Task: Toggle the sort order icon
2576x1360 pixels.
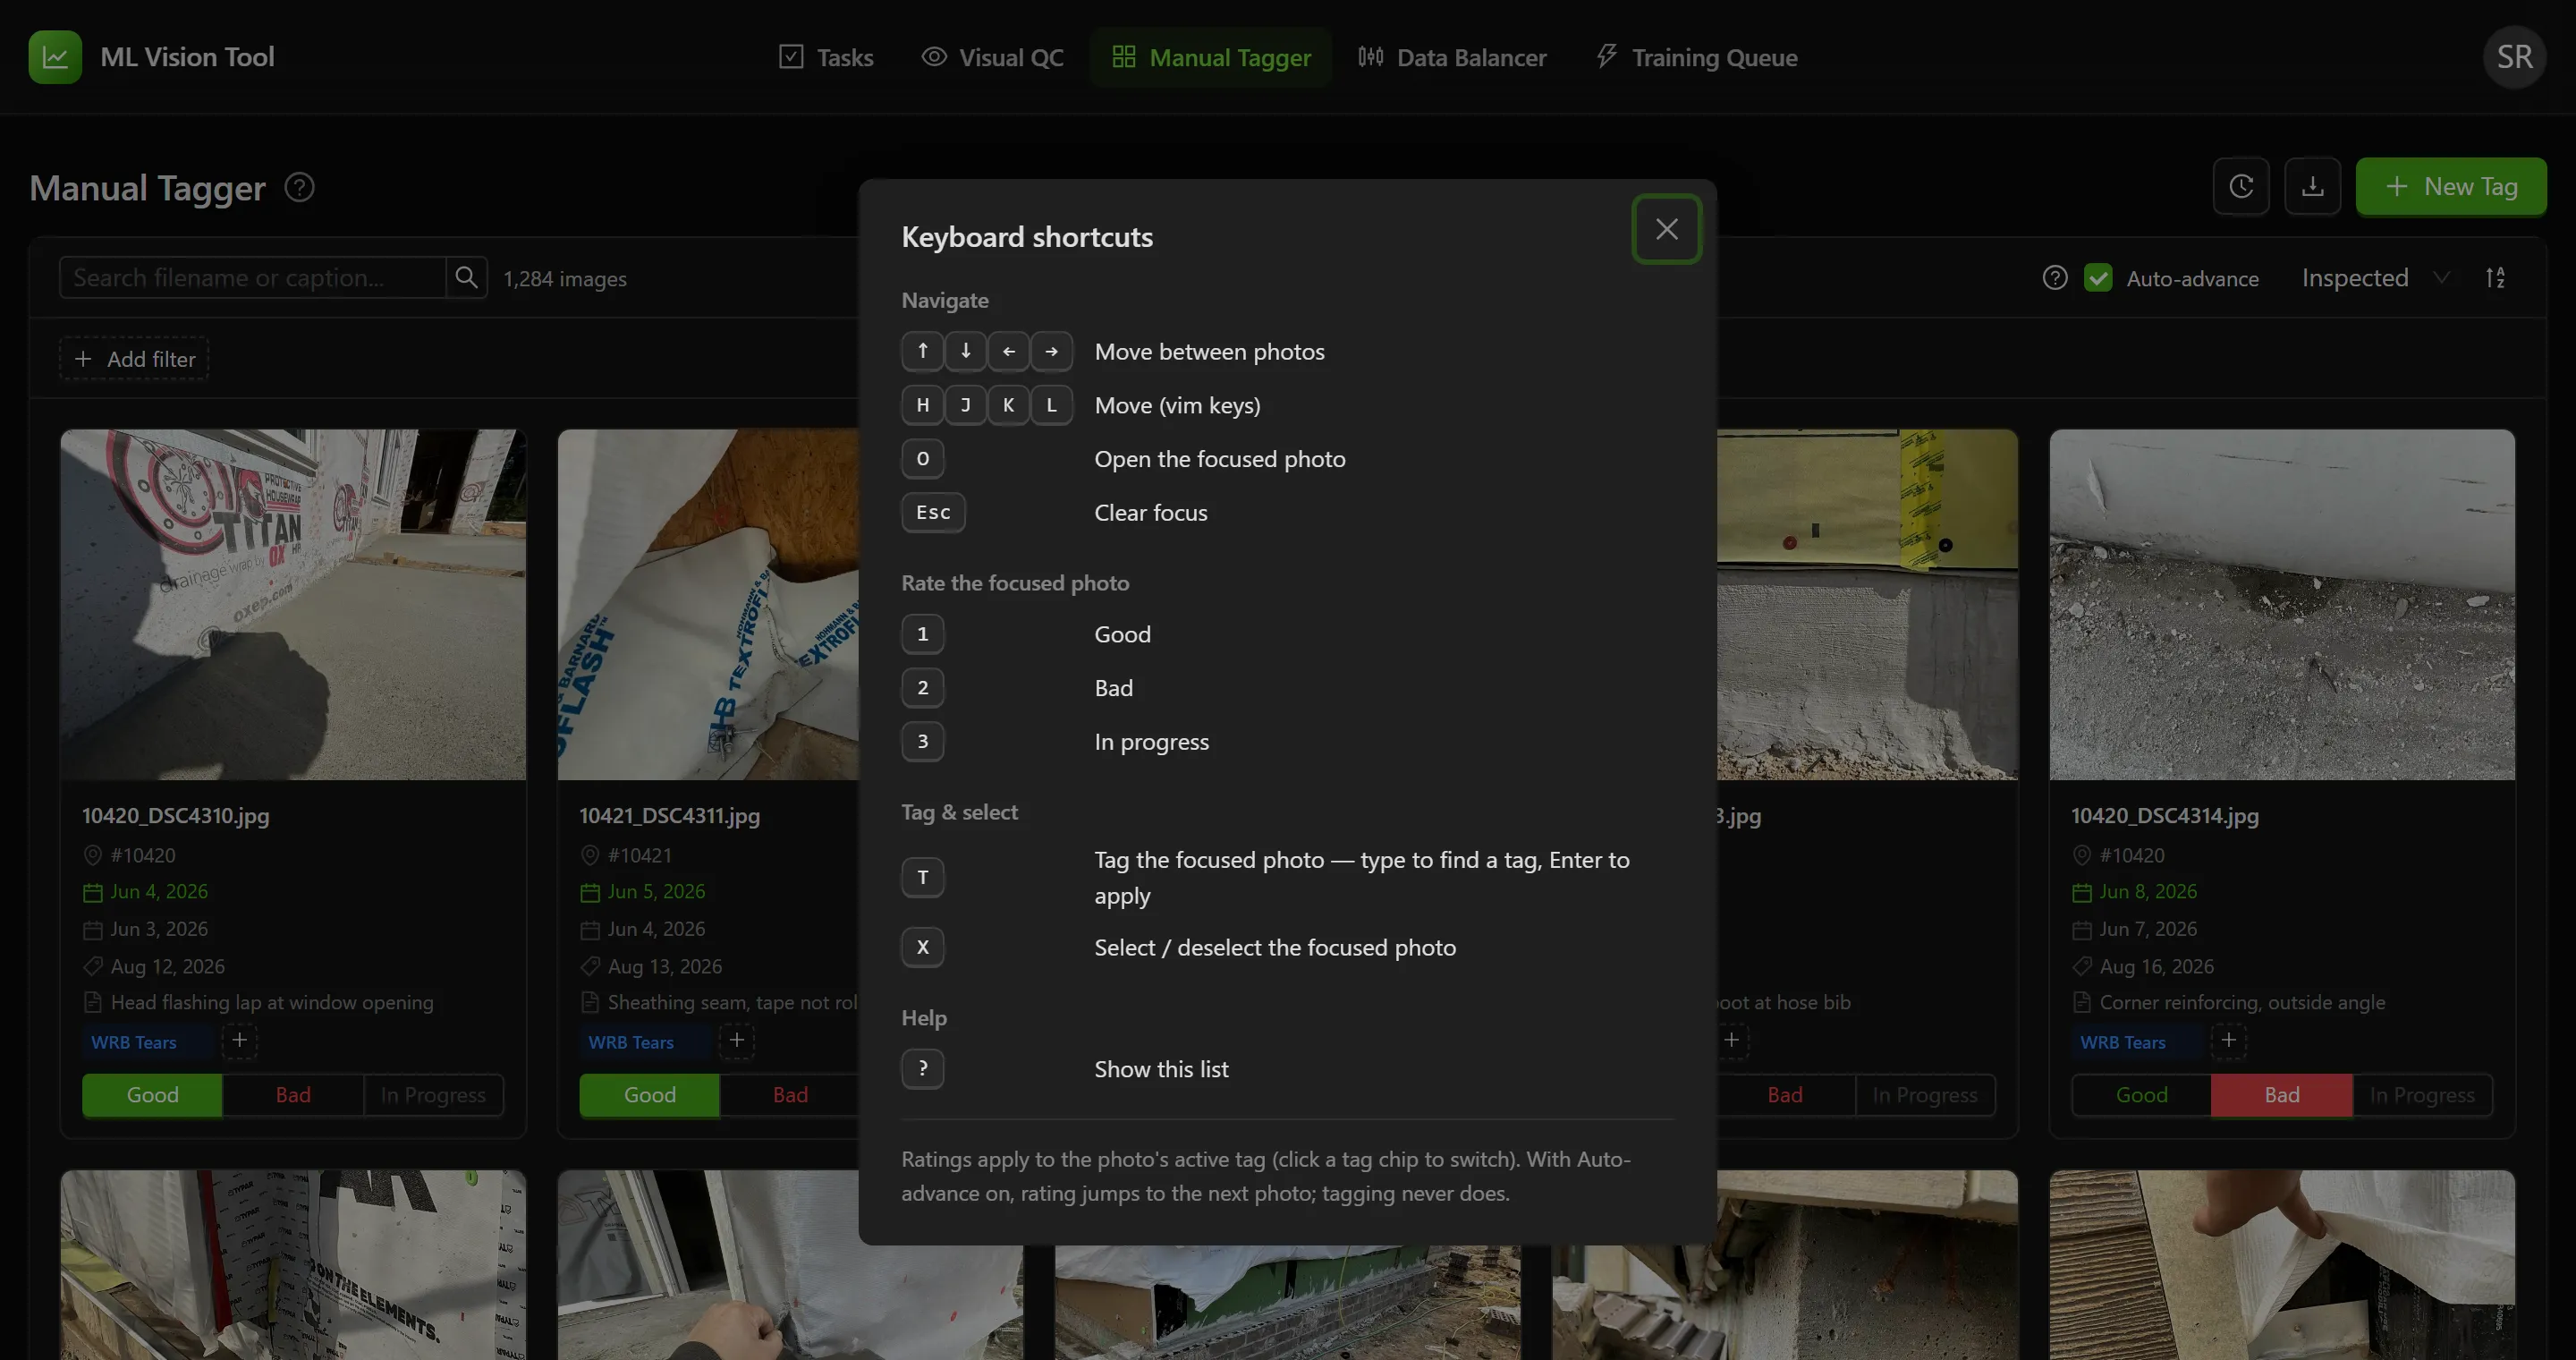Action: (2495, 278)
